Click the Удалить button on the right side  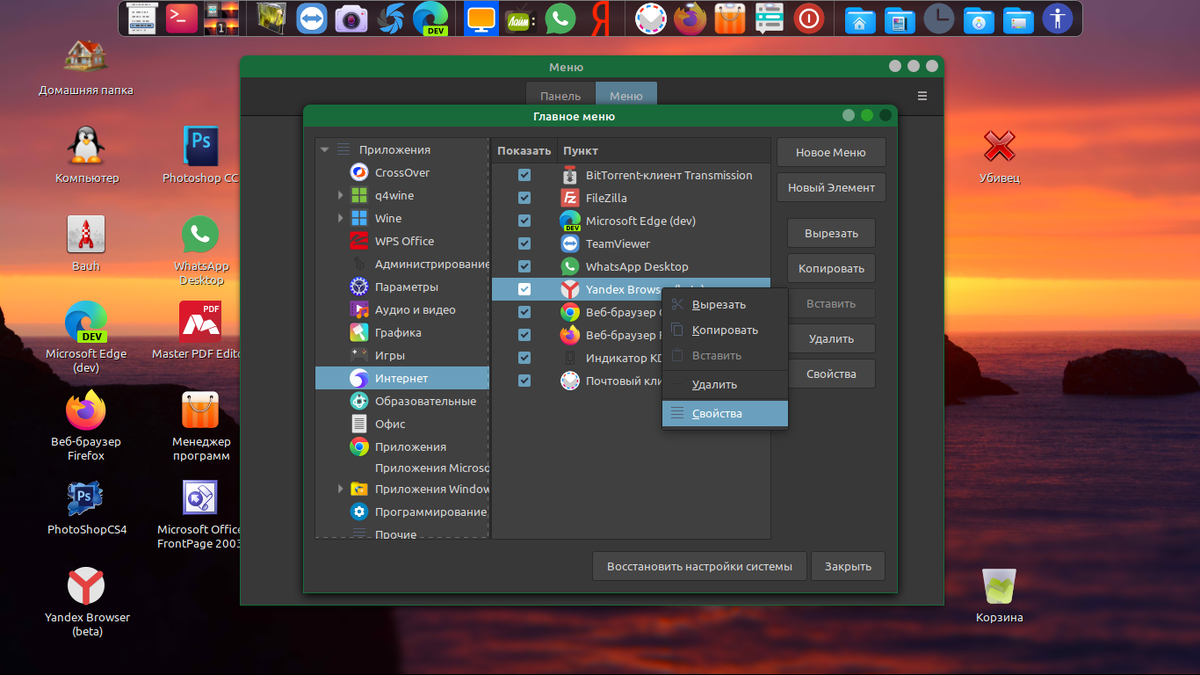pos(831,339)
